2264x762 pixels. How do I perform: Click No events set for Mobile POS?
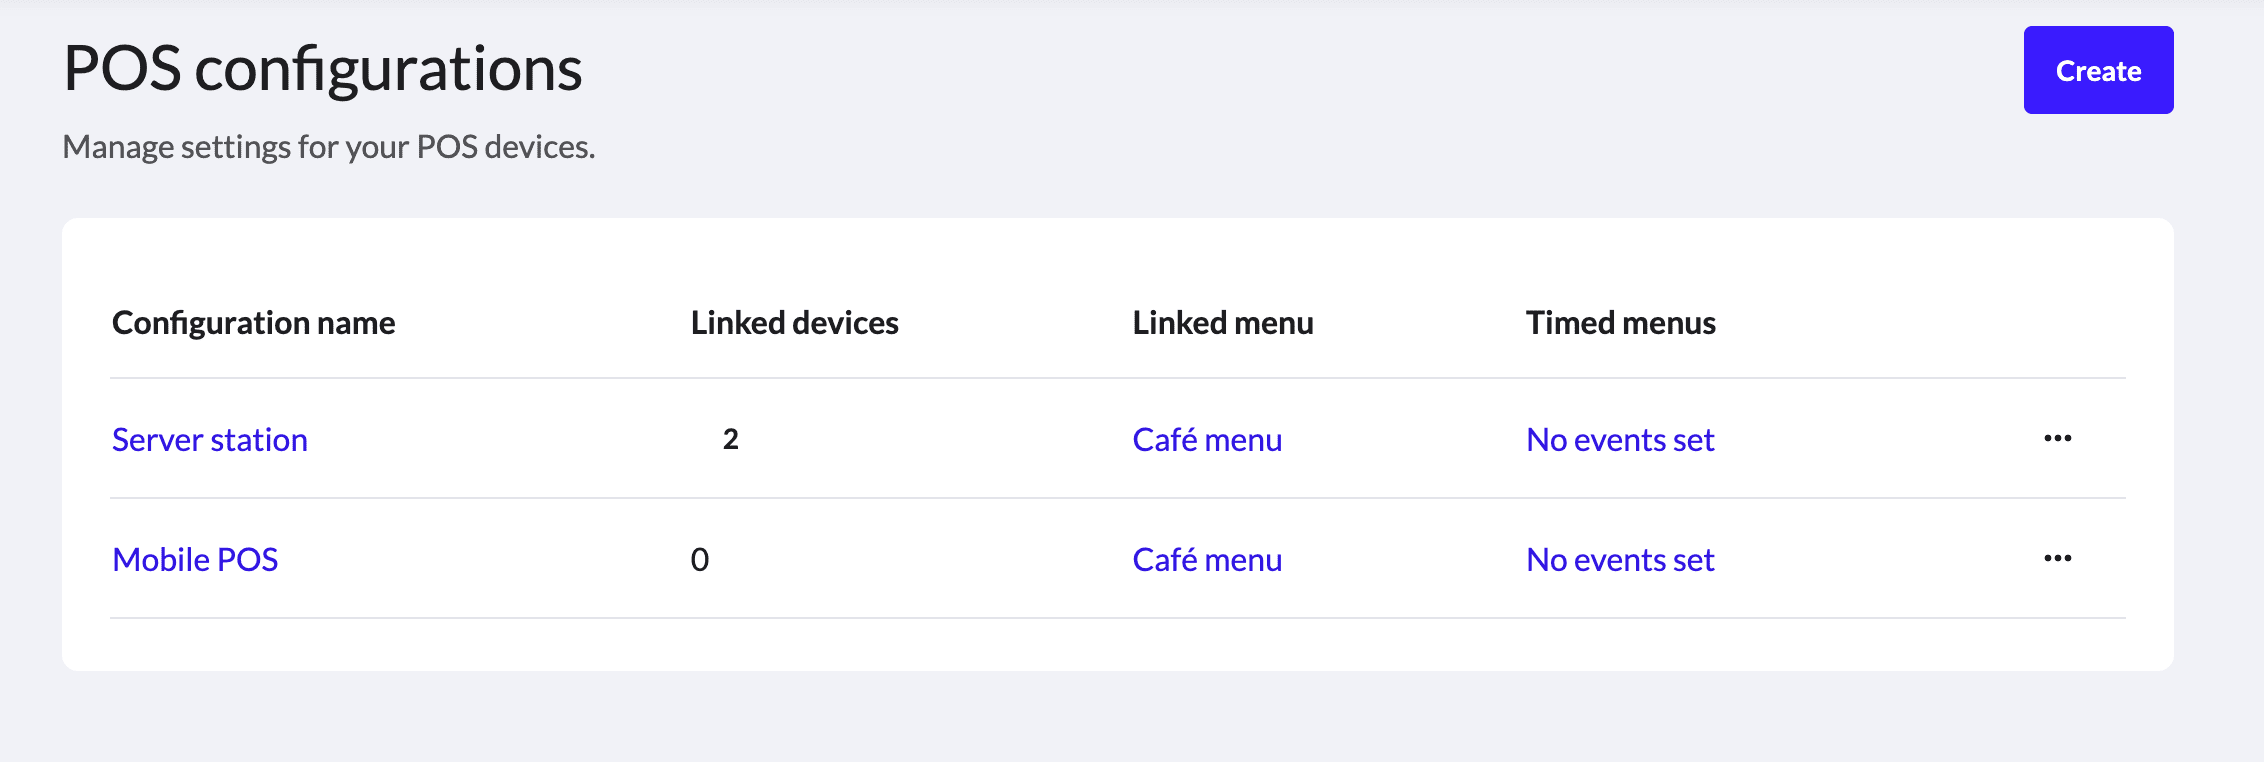click(x=1620, y=560)
